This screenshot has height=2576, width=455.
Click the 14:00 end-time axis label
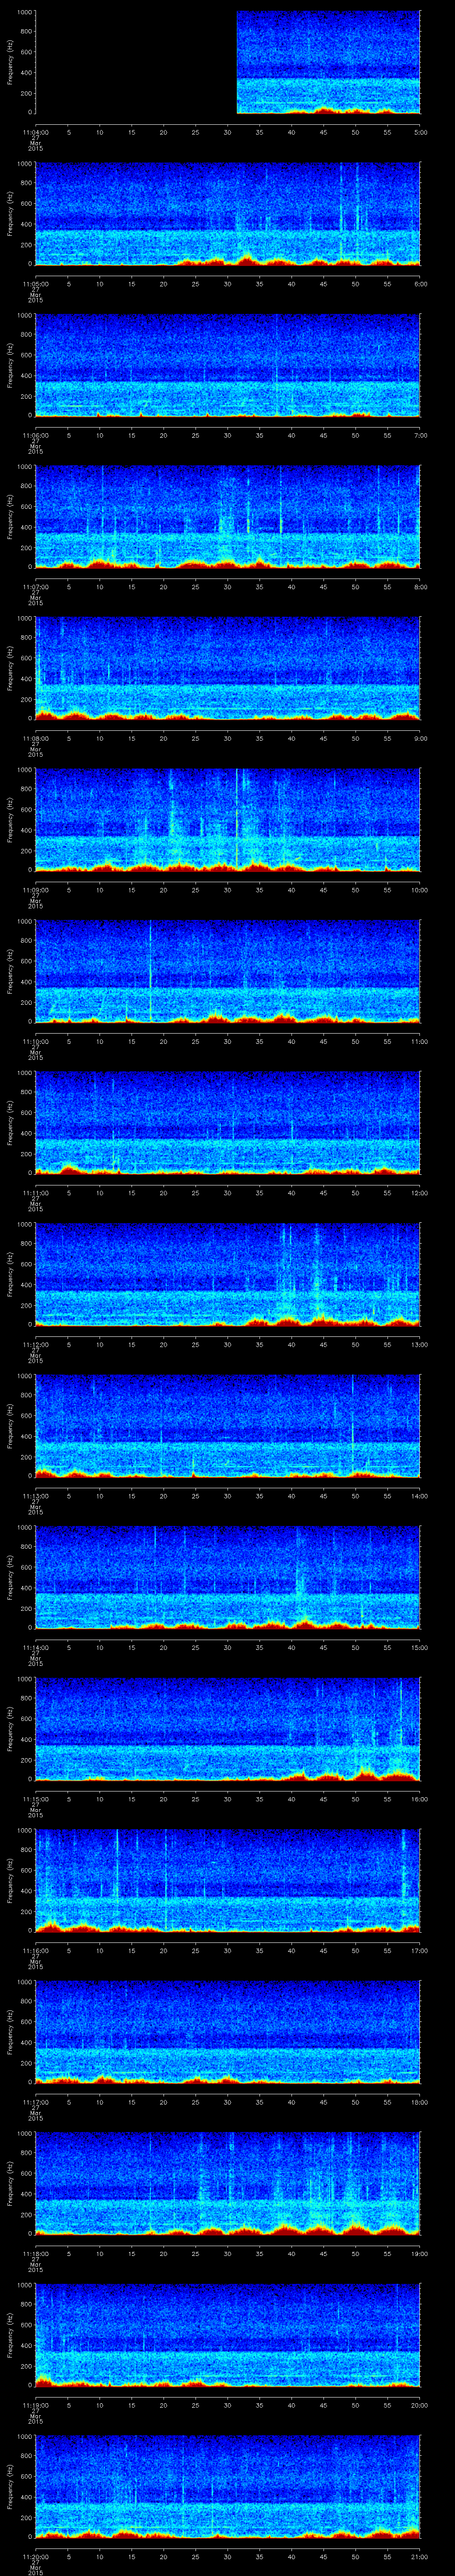click(x=420, y=1495)
